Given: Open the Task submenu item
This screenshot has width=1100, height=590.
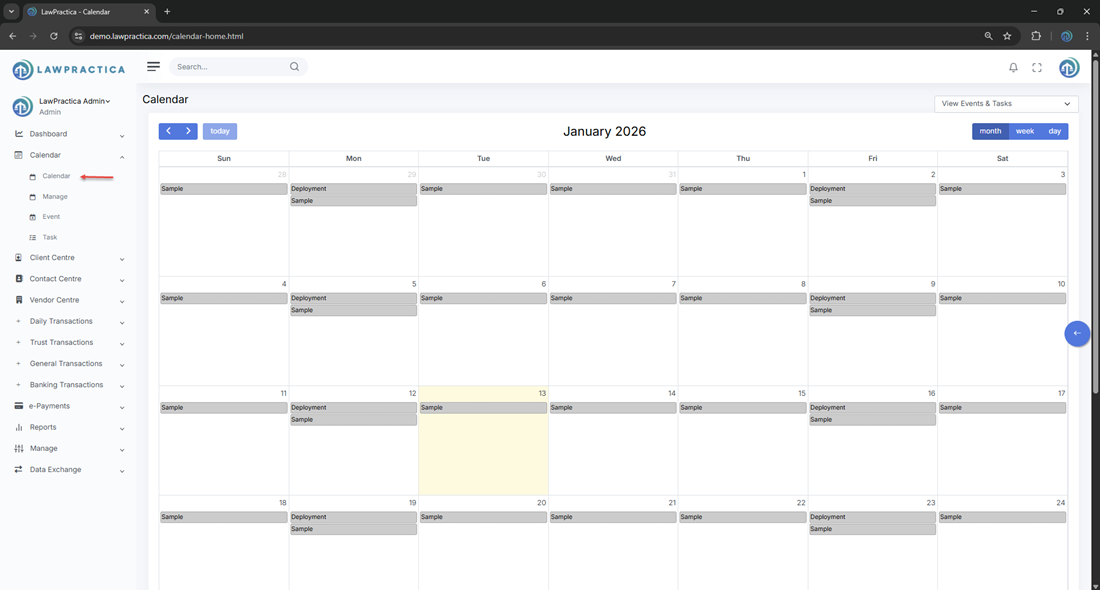Looking at the screenshot, I should [x=50, y=238].
